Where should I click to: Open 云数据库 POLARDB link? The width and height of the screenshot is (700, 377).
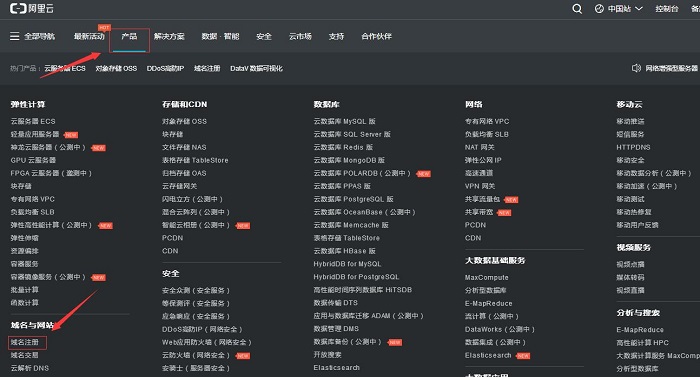click(x=362, y=173)
